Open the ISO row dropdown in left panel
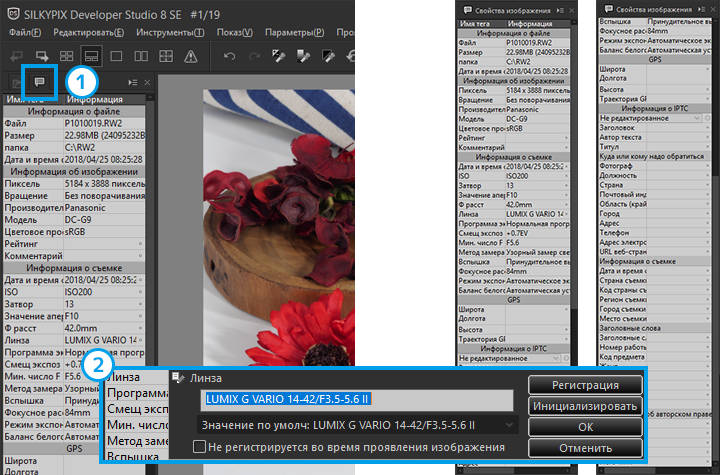 [x=140, y=292]
